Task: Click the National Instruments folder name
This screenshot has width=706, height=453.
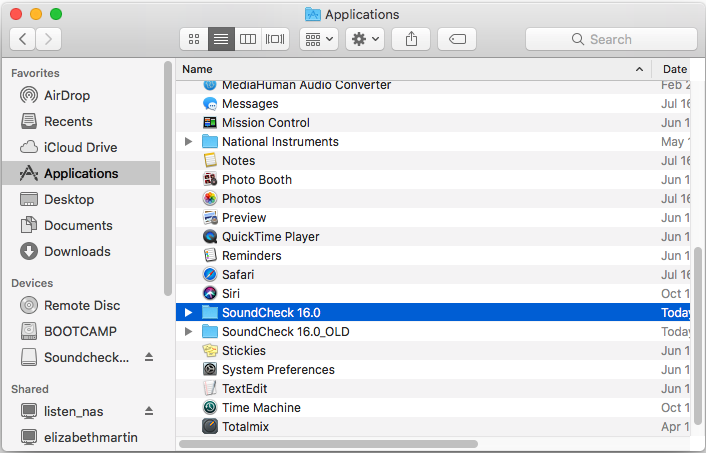Action: click(280, 142)
